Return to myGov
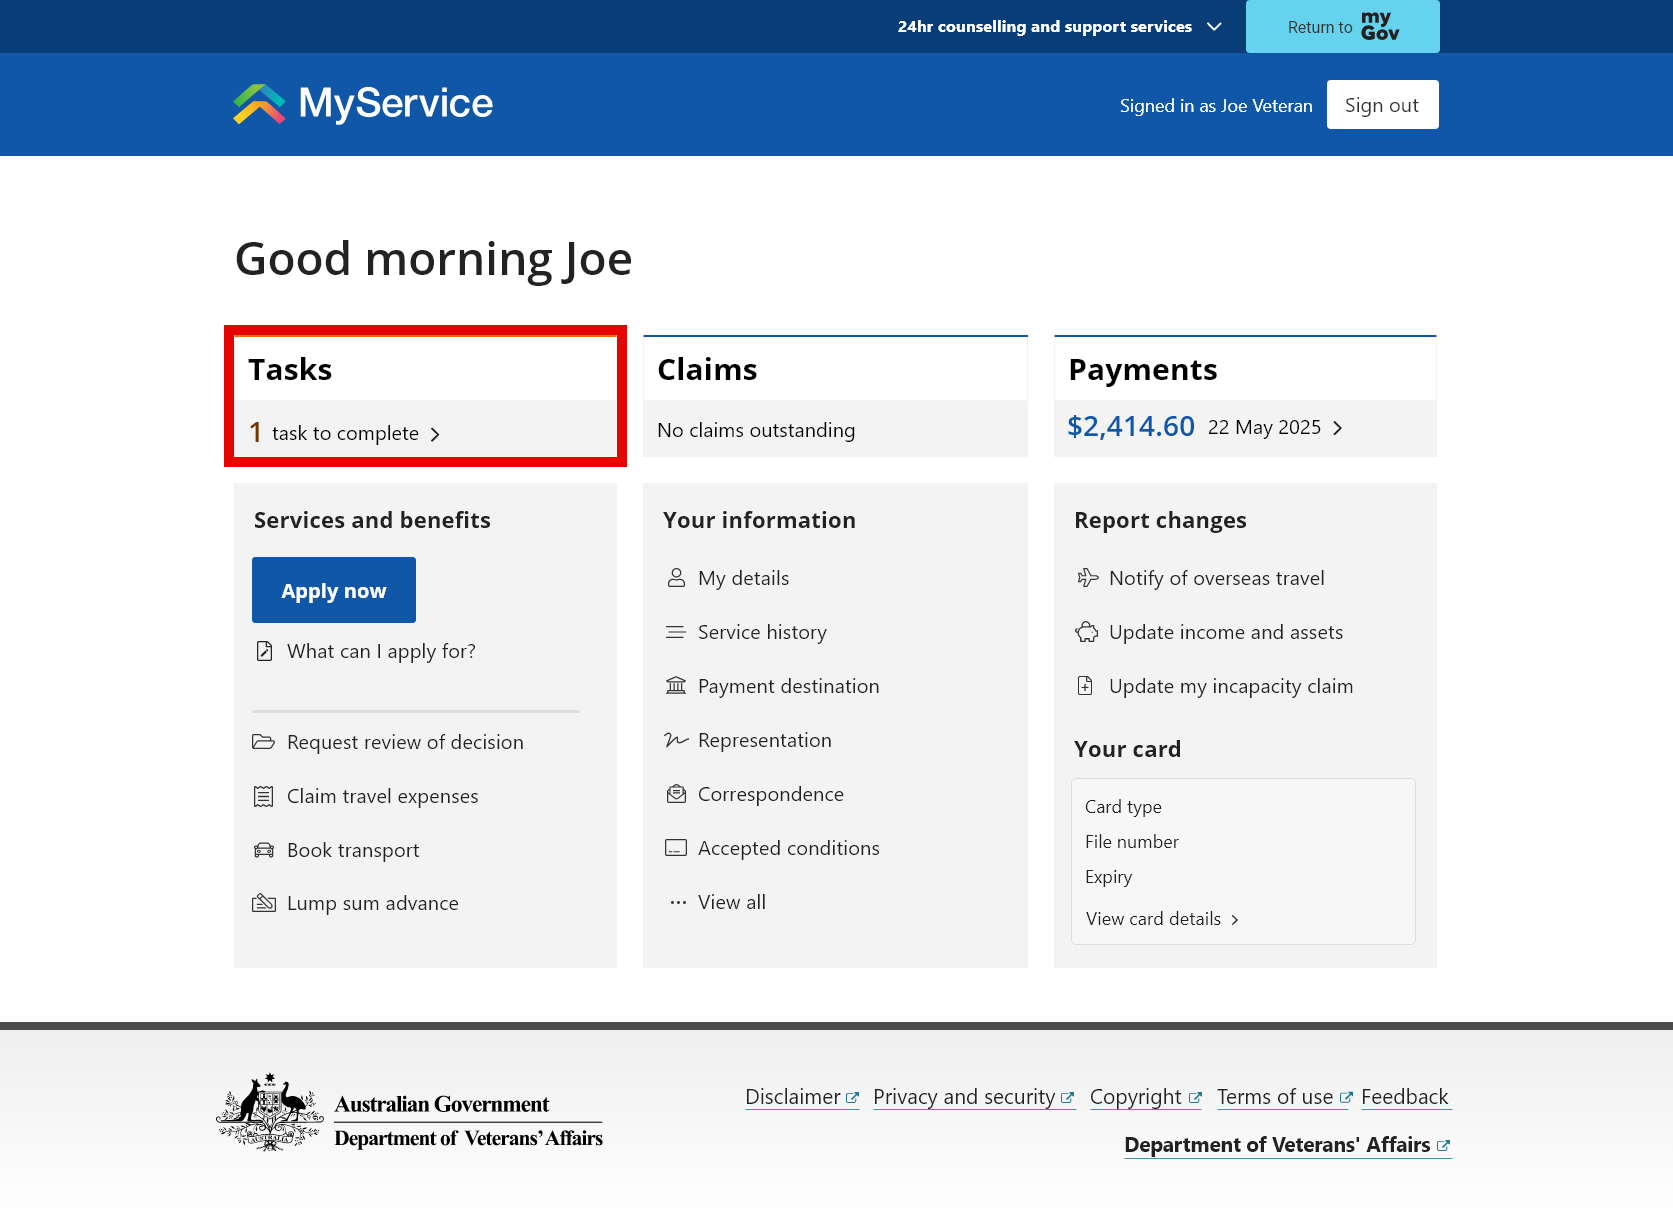1673x1221 pixels. pyautogui.click(x=1342, y=26)
